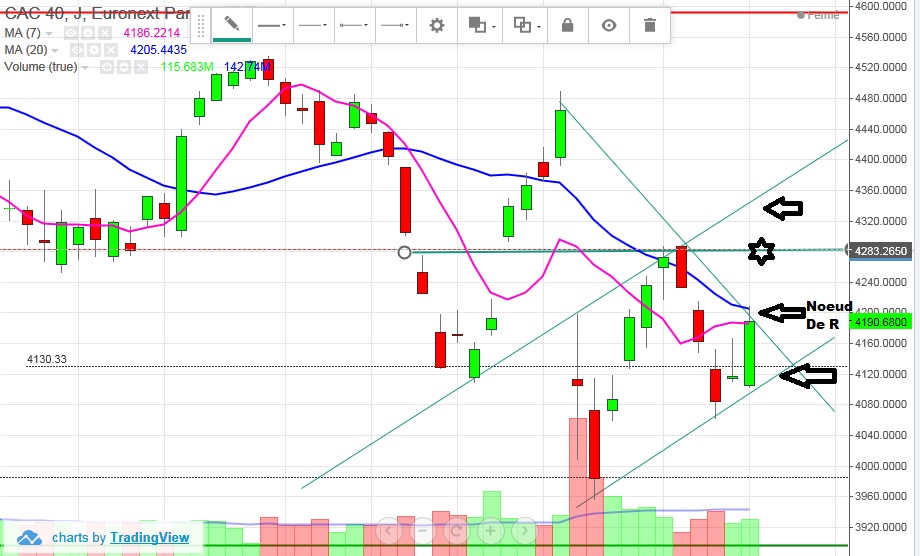Screen dimensions: 920x556
Task: Open MA (20) settings gear
Action: [94, 50]
